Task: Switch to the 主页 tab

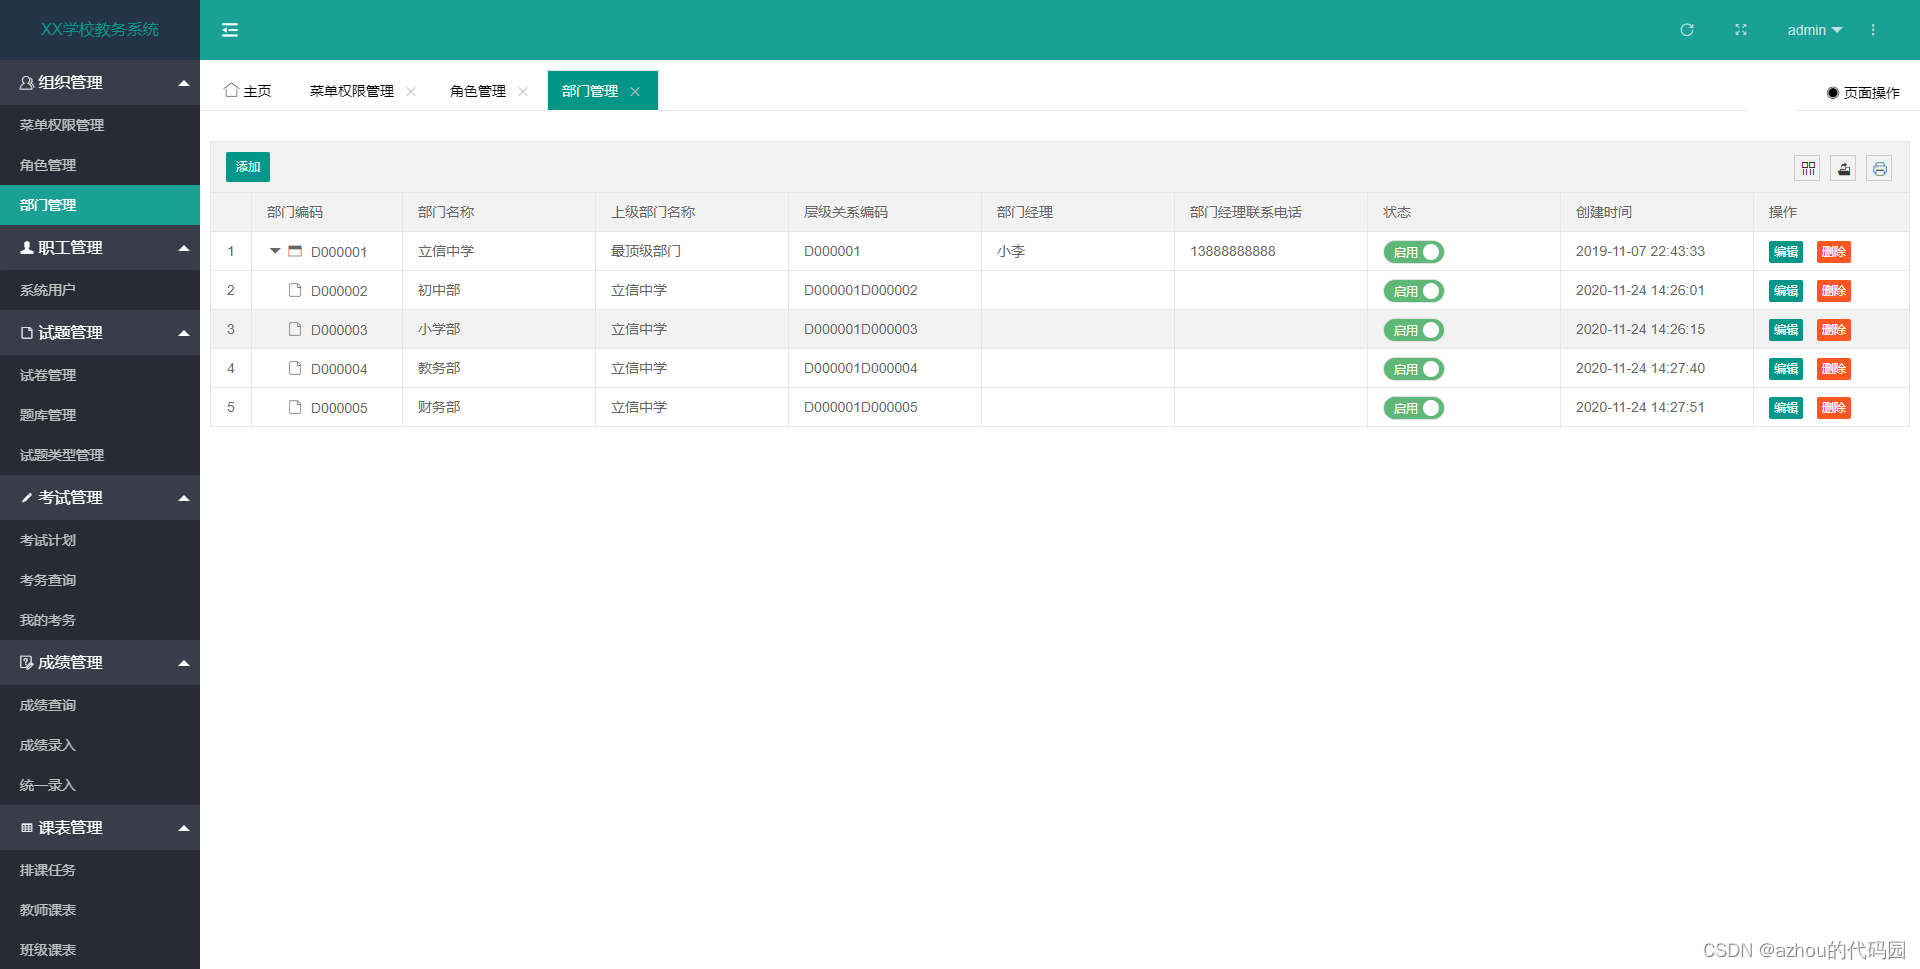Action: (x=248, y=91)
